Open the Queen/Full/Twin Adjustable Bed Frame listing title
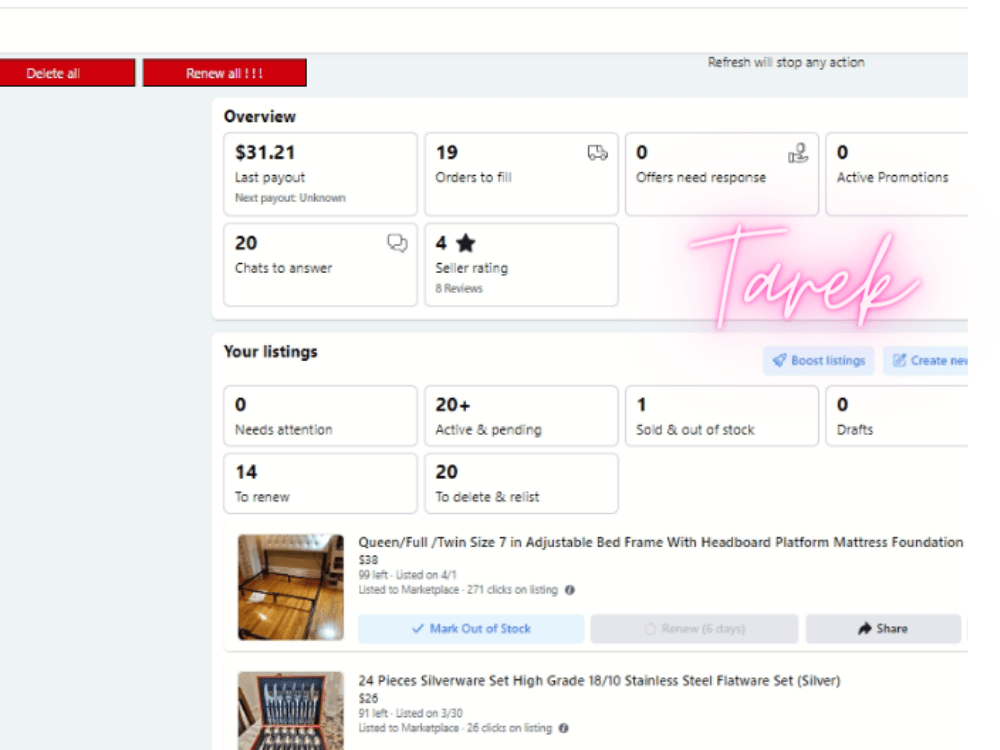This screenshot has width=1000, height=750. coord(661,542)
